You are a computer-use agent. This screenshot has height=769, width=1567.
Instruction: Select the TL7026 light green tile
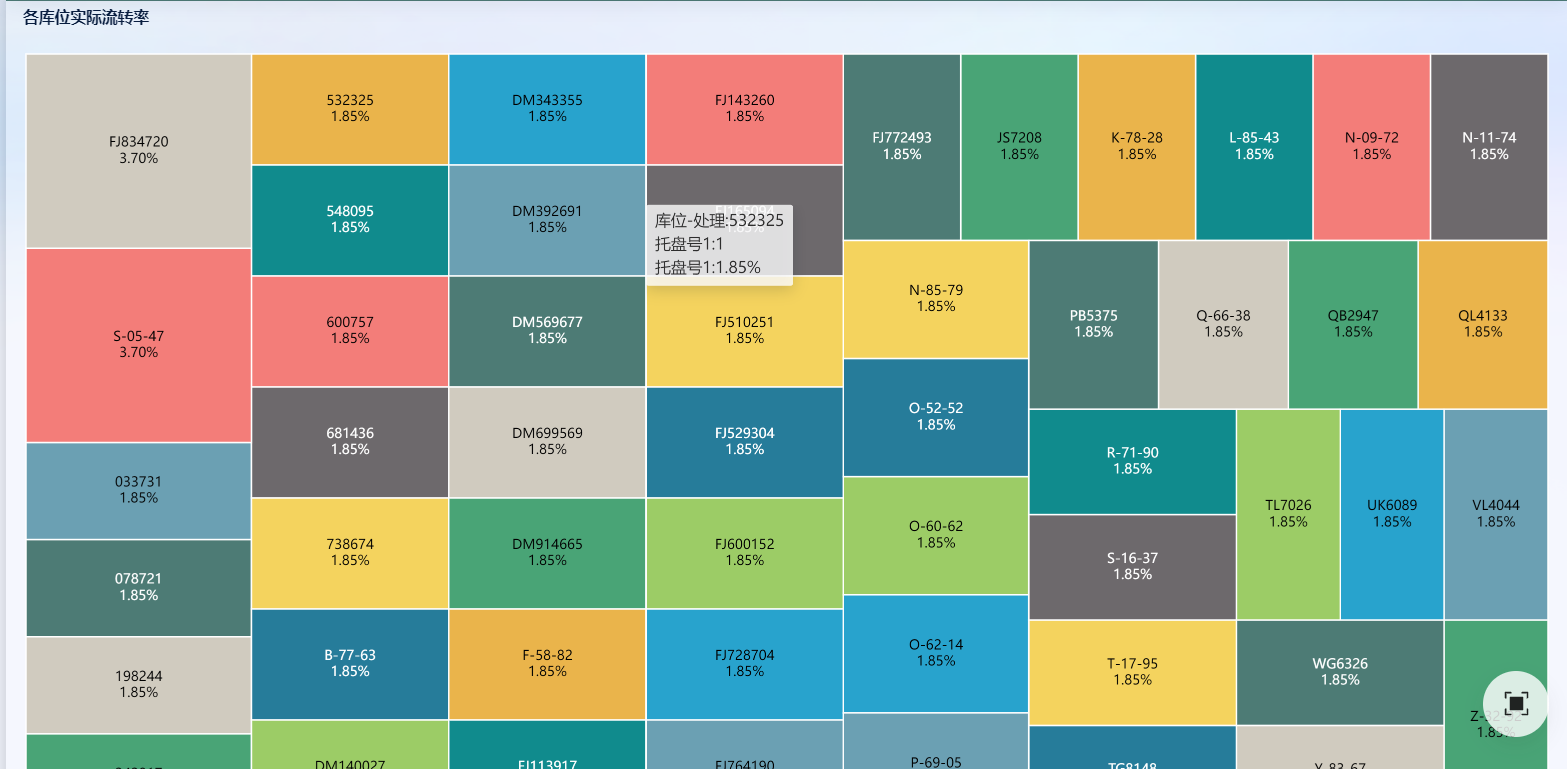tap(1288, 513)
